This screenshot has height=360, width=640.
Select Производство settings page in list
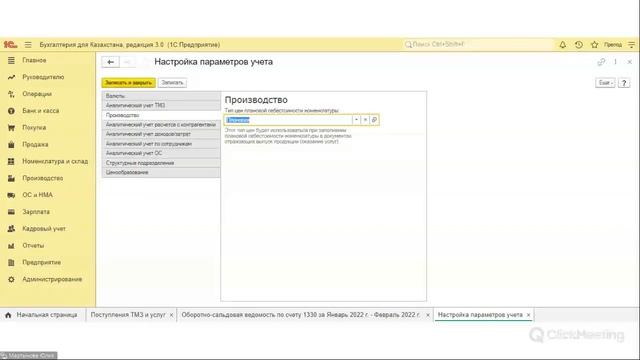pos(161,115)
